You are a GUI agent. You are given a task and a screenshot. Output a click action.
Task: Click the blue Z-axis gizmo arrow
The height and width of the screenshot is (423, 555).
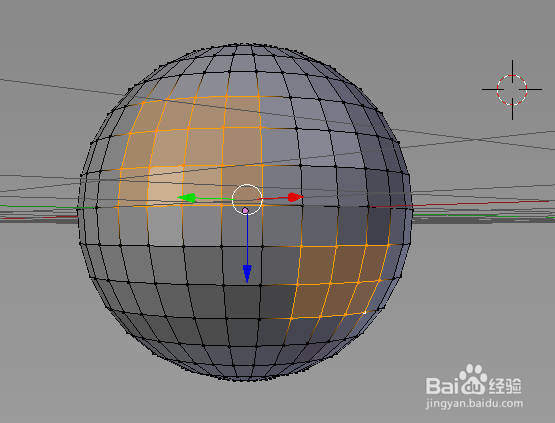click(247, 274)
